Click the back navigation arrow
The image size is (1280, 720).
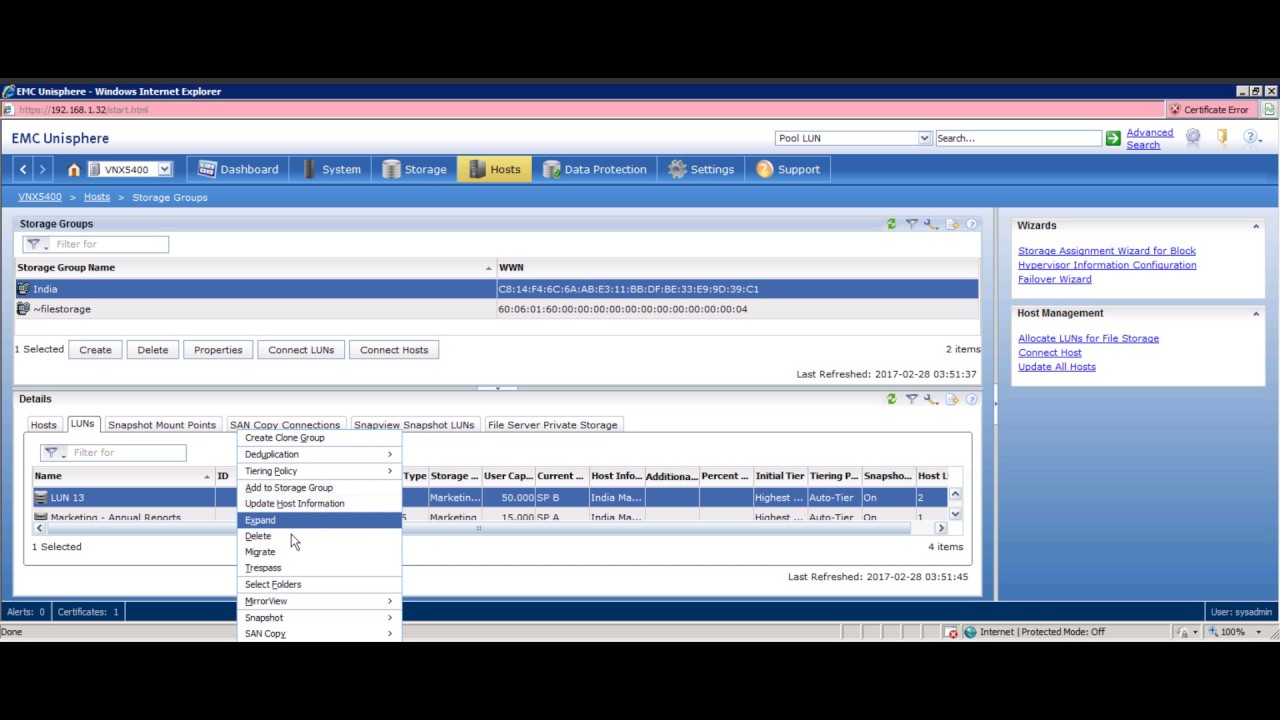coord(23,170)
